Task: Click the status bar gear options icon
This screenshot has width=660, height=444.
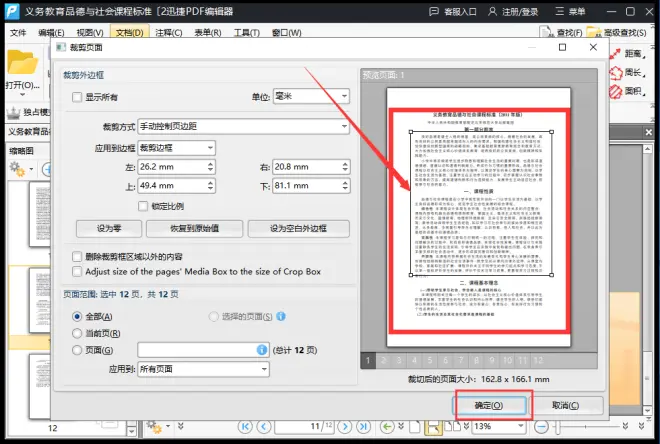Action: [x=154, y=427]
